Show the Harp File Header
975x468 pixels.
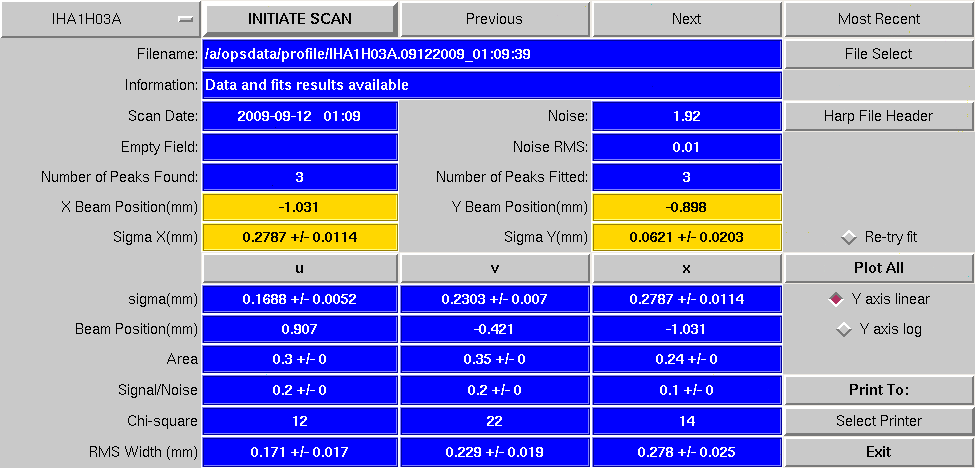click(x=879, y=116)
